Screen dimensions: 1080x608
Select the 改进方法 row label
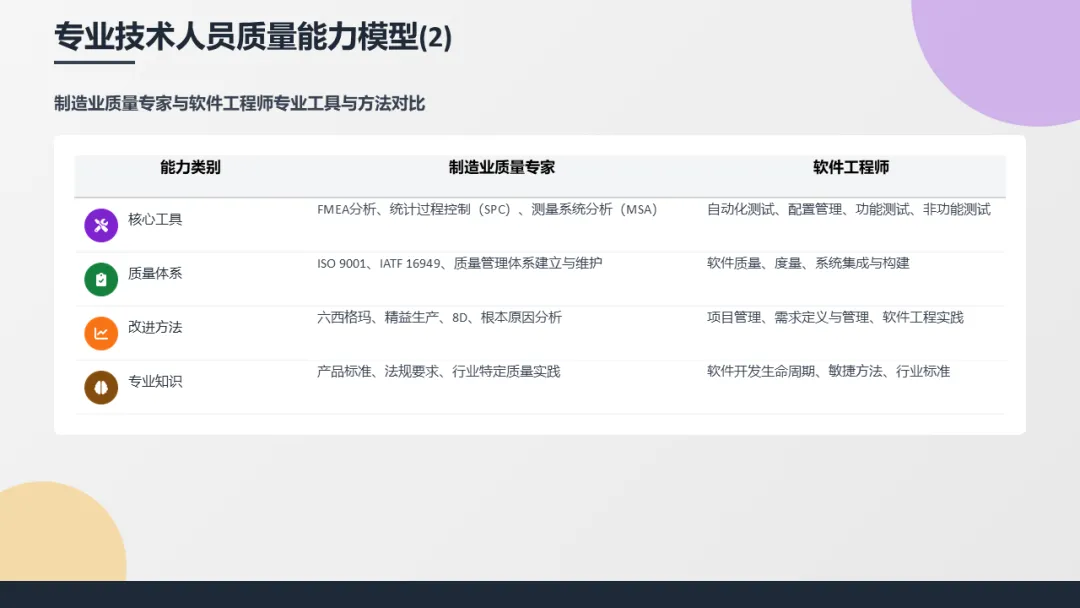pyautogui.click(x=155, y=327)
